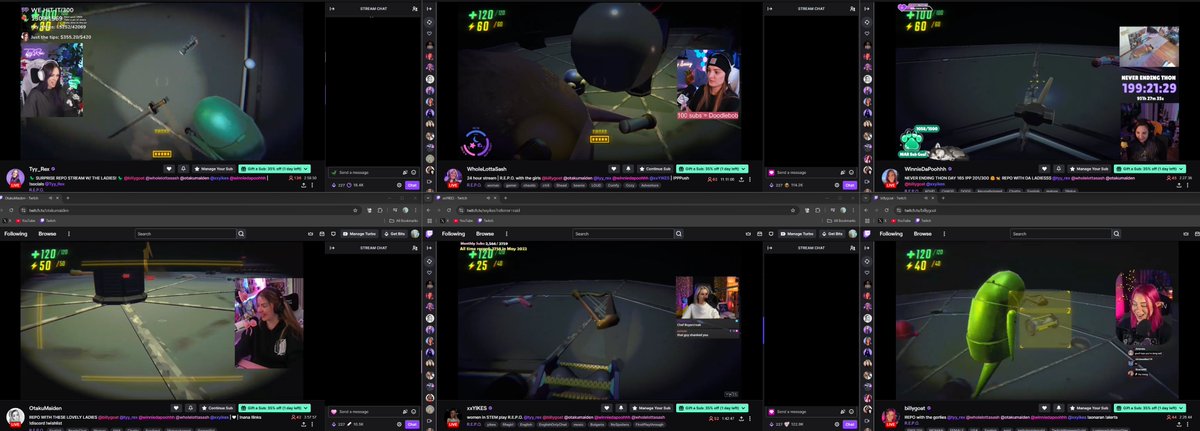Open Browse in billygoat window
Screen dimensions: 1200x431
[923, 233]
